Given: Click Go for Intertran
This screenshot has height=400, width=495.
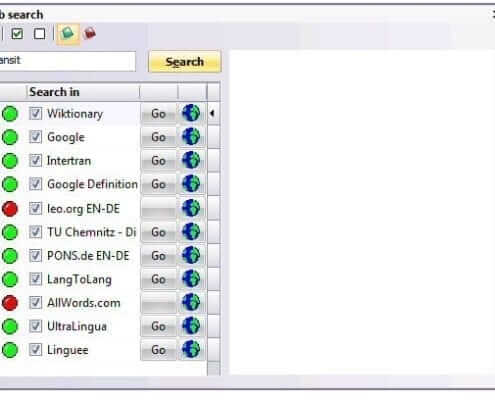Looking at the screenshot, I should pos(158,161).
